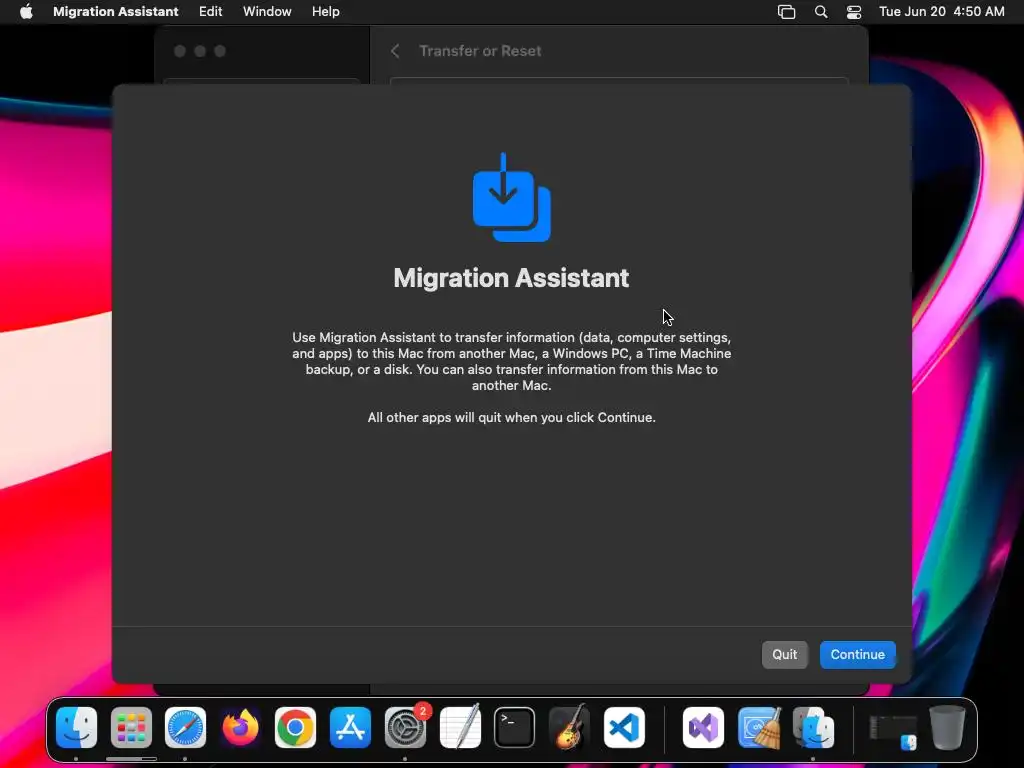This screenshot has height=768, width=1024.
Task: Open Finder from the Dock
Action: (x=76, y=728)
